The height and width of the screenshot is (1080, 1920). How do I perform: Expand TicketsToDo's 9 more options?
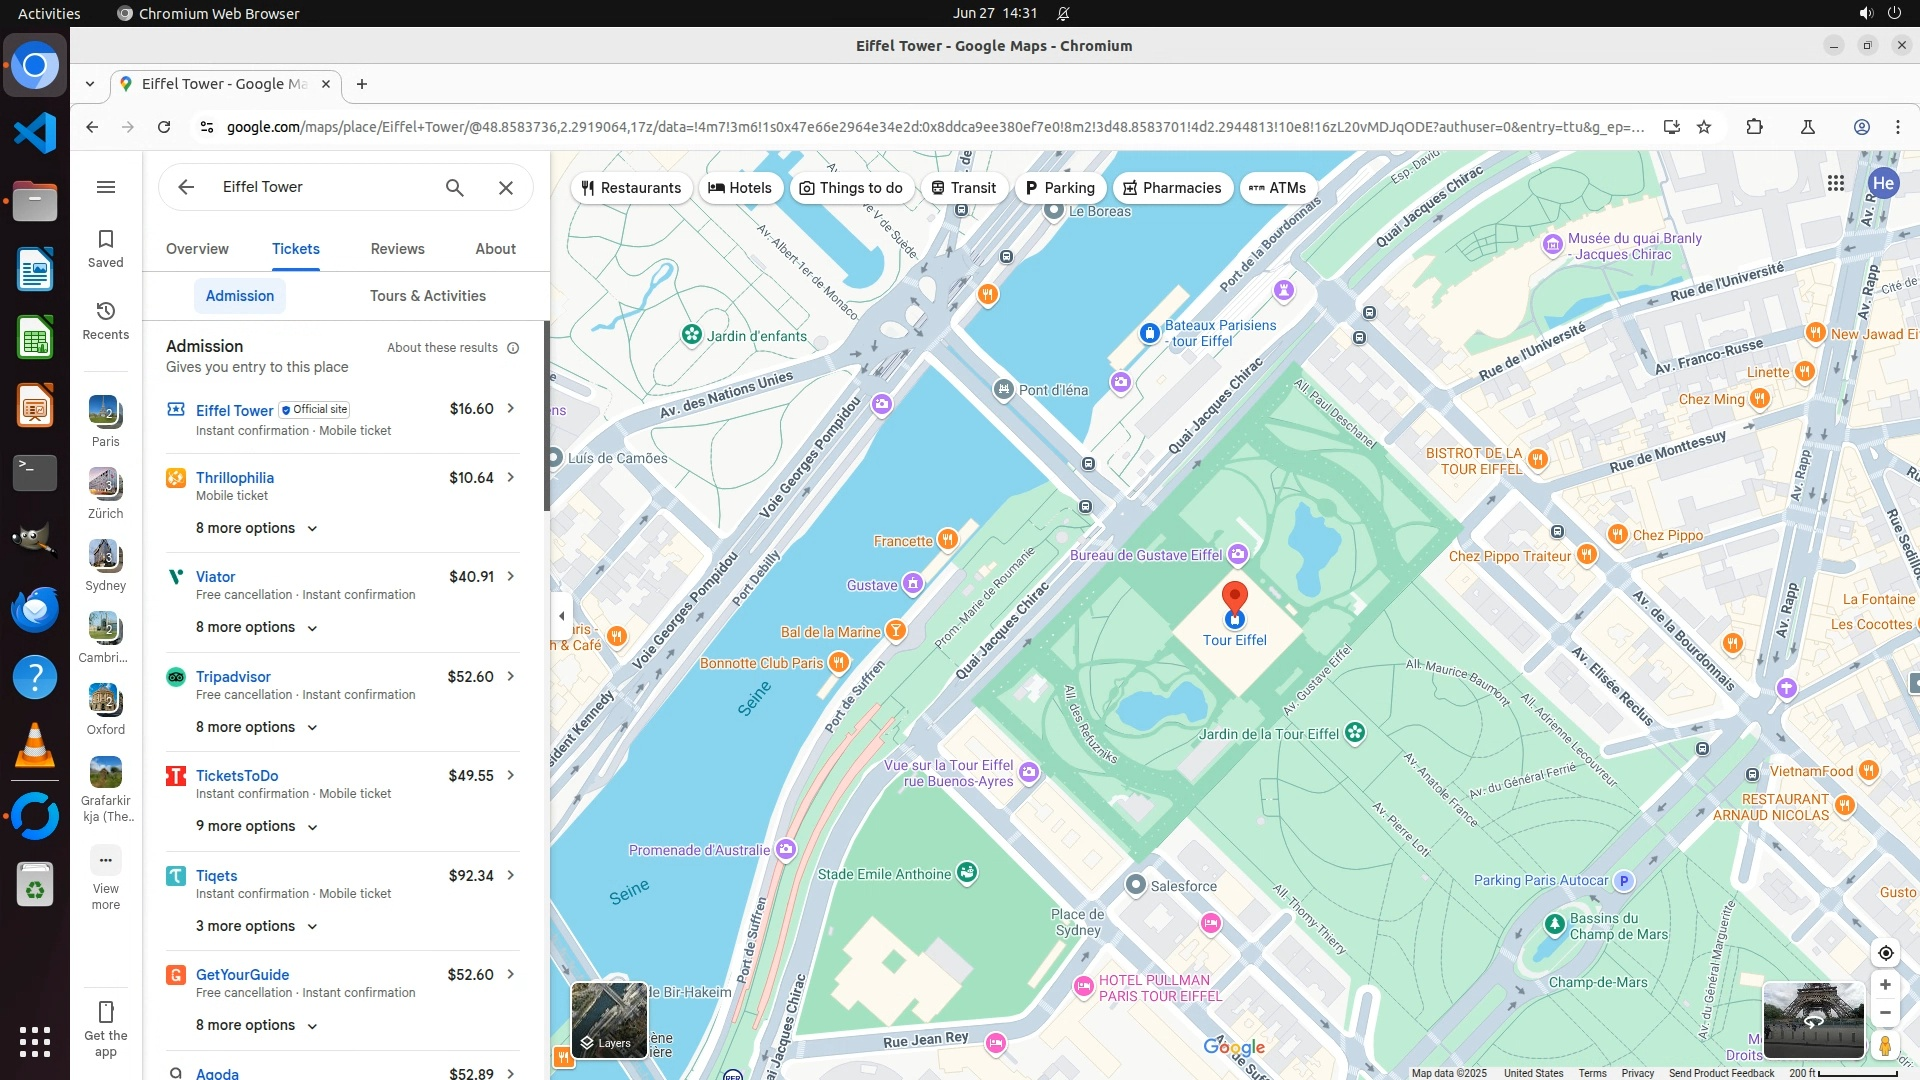tap(256, 826)
